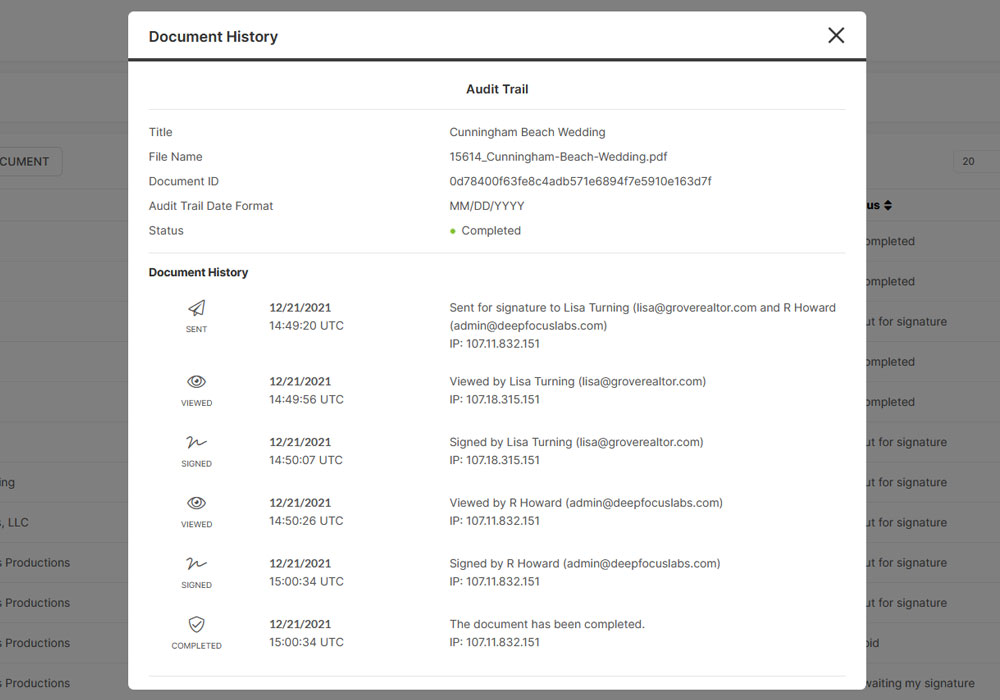Click the MM/DD/YYYY date format value
The height and width of the screenshot is (700, 1000).
(487, 206)
